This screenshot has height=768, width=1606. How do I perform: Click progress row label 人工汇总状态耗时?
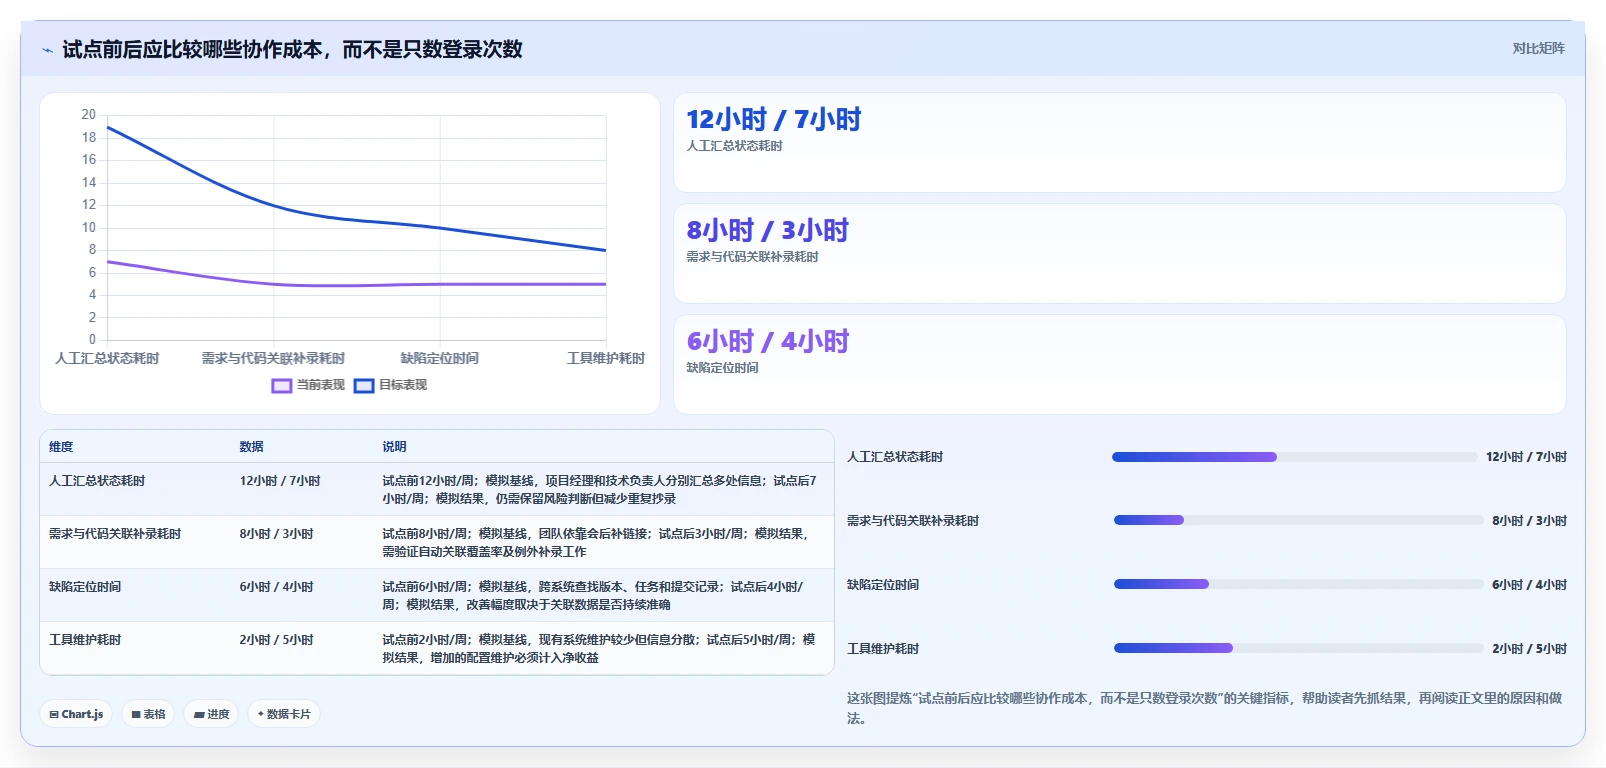pyautogui.click(x=895, y=457)
